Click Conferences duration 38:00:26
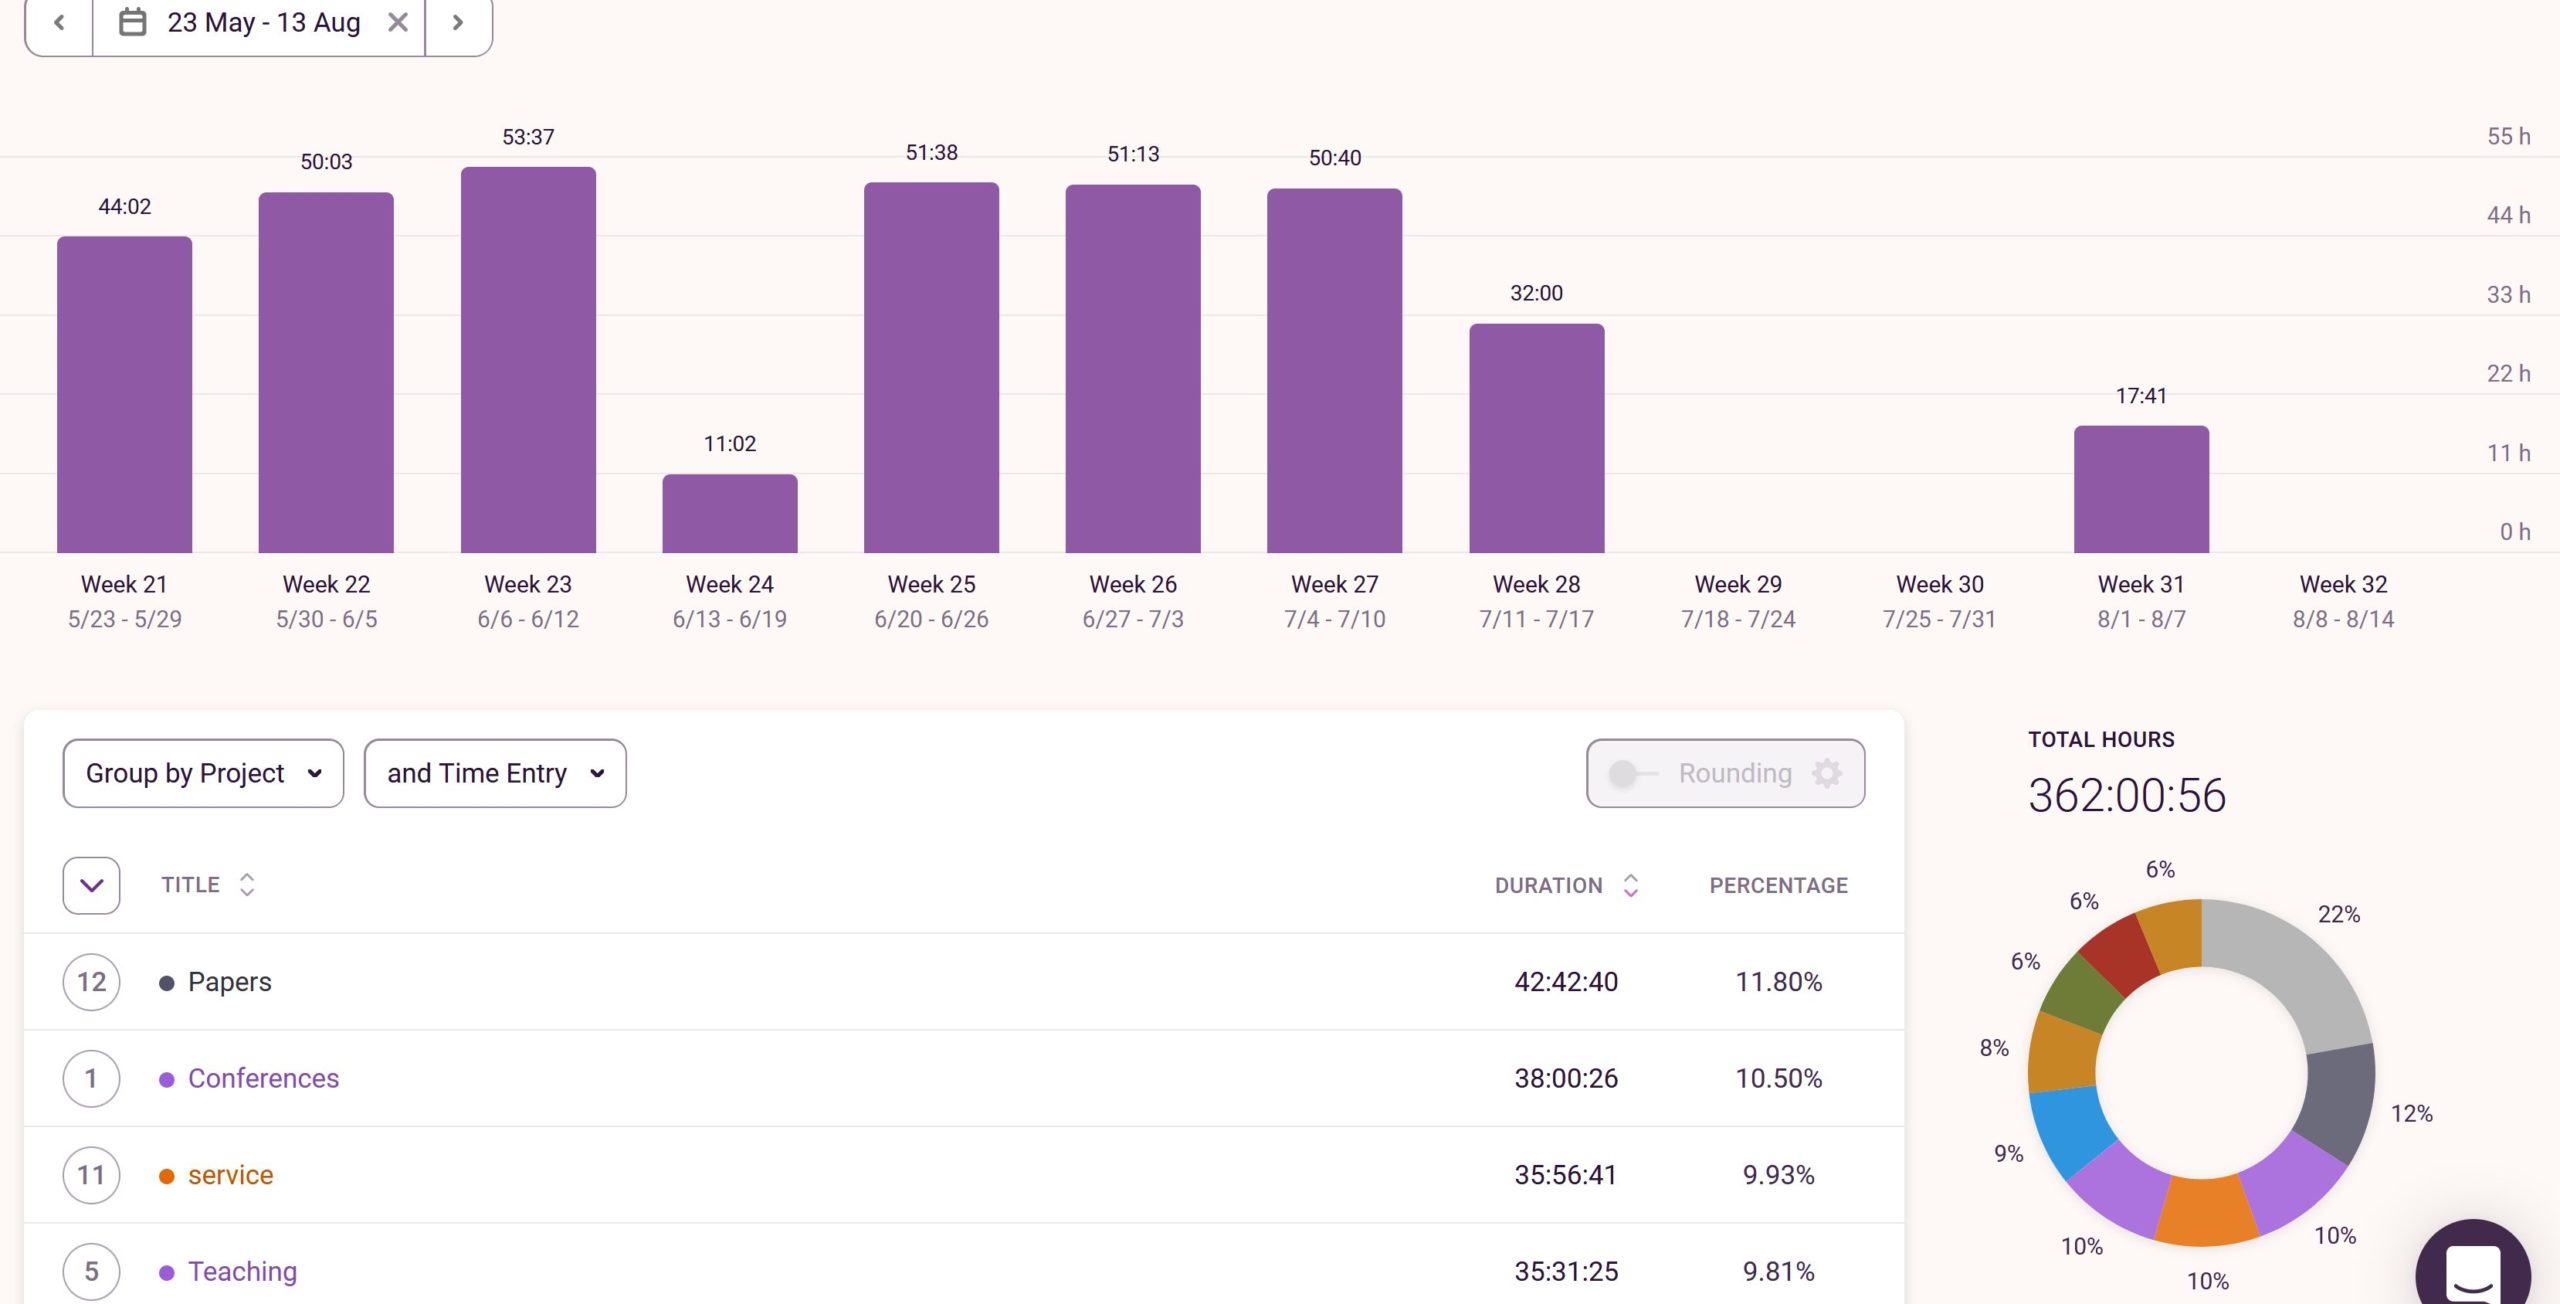2560x1304 pixels. (x=1566, y=1078)
